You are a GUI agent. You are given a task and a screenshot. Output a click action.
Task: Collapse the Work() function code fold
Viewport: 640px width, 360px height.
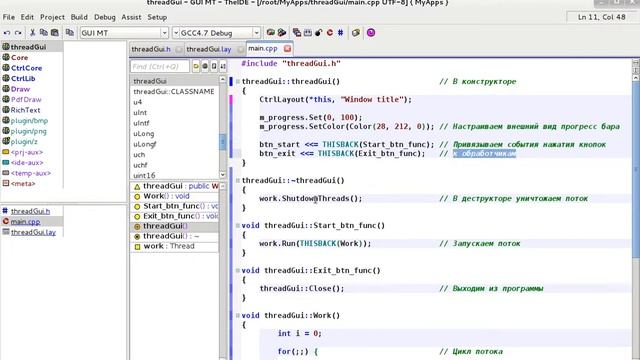[238, 315]
